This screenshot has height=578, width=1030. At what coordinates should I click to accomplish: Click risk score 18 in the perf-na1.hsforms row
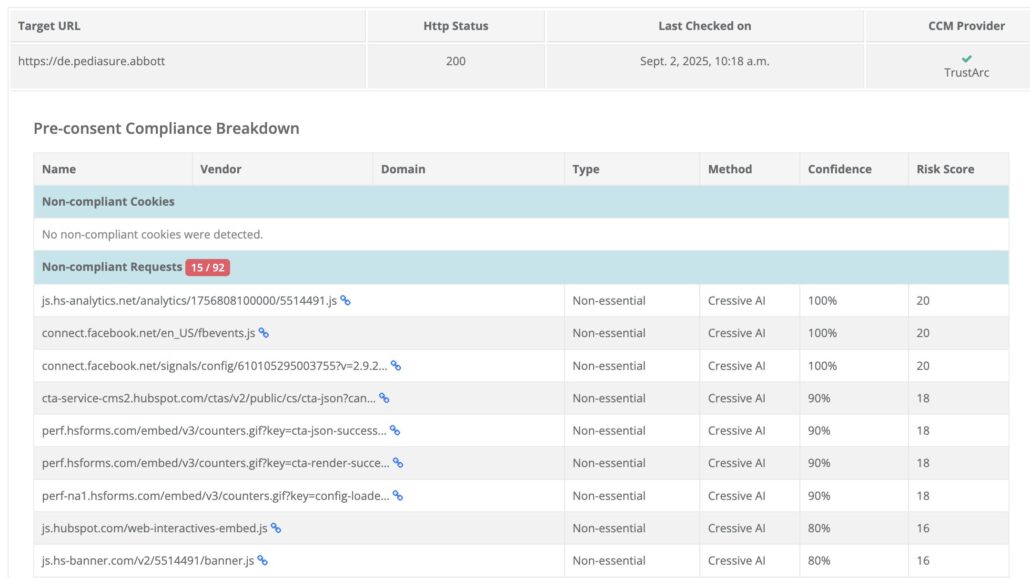[x=923, y=496]
